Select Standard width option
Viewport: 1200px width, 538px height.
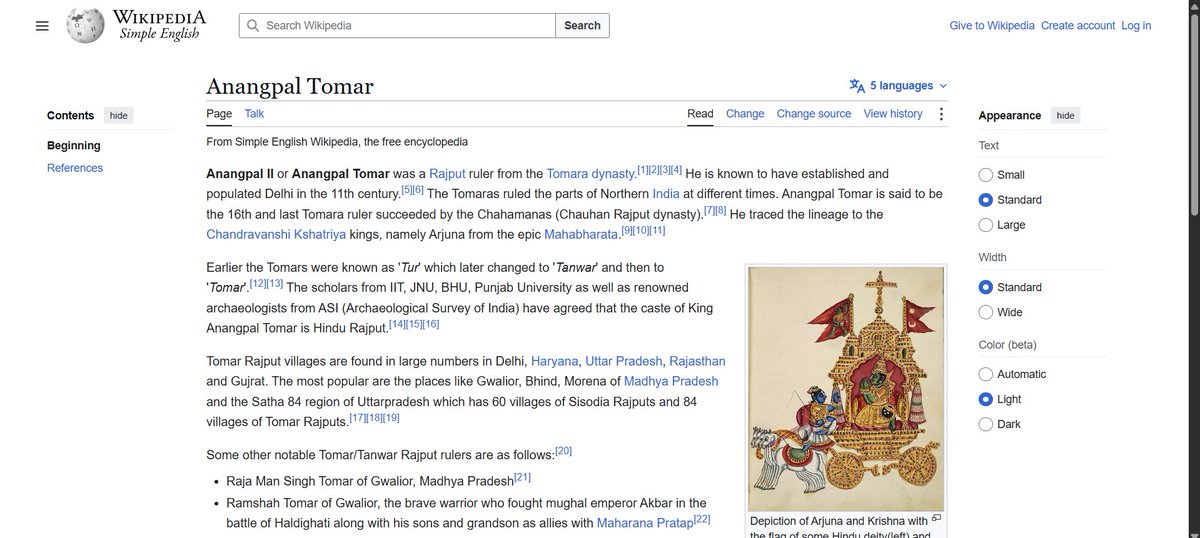point(986,287)
